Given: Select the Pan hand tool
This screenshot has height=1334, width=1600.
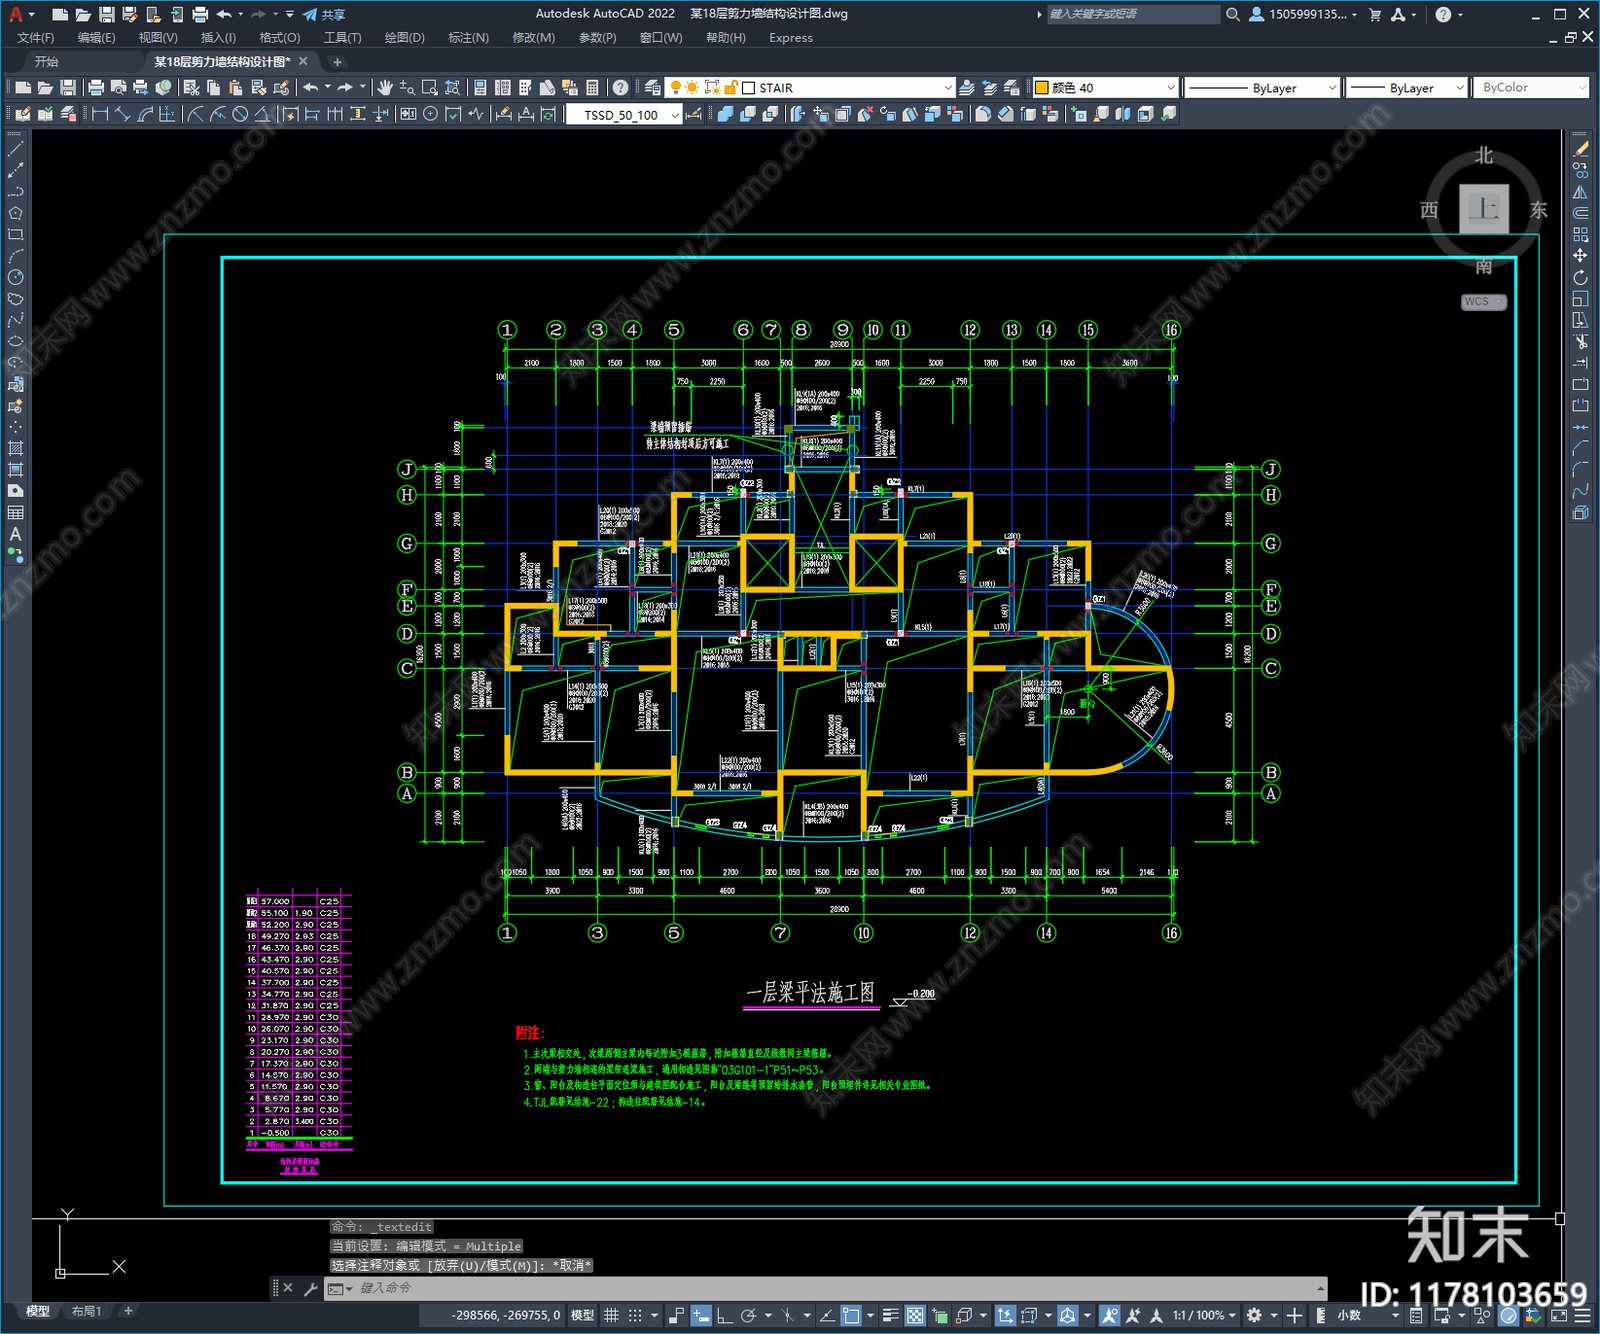Looking at the screenshot, I should pyautogui.click(x=385, y=88).
